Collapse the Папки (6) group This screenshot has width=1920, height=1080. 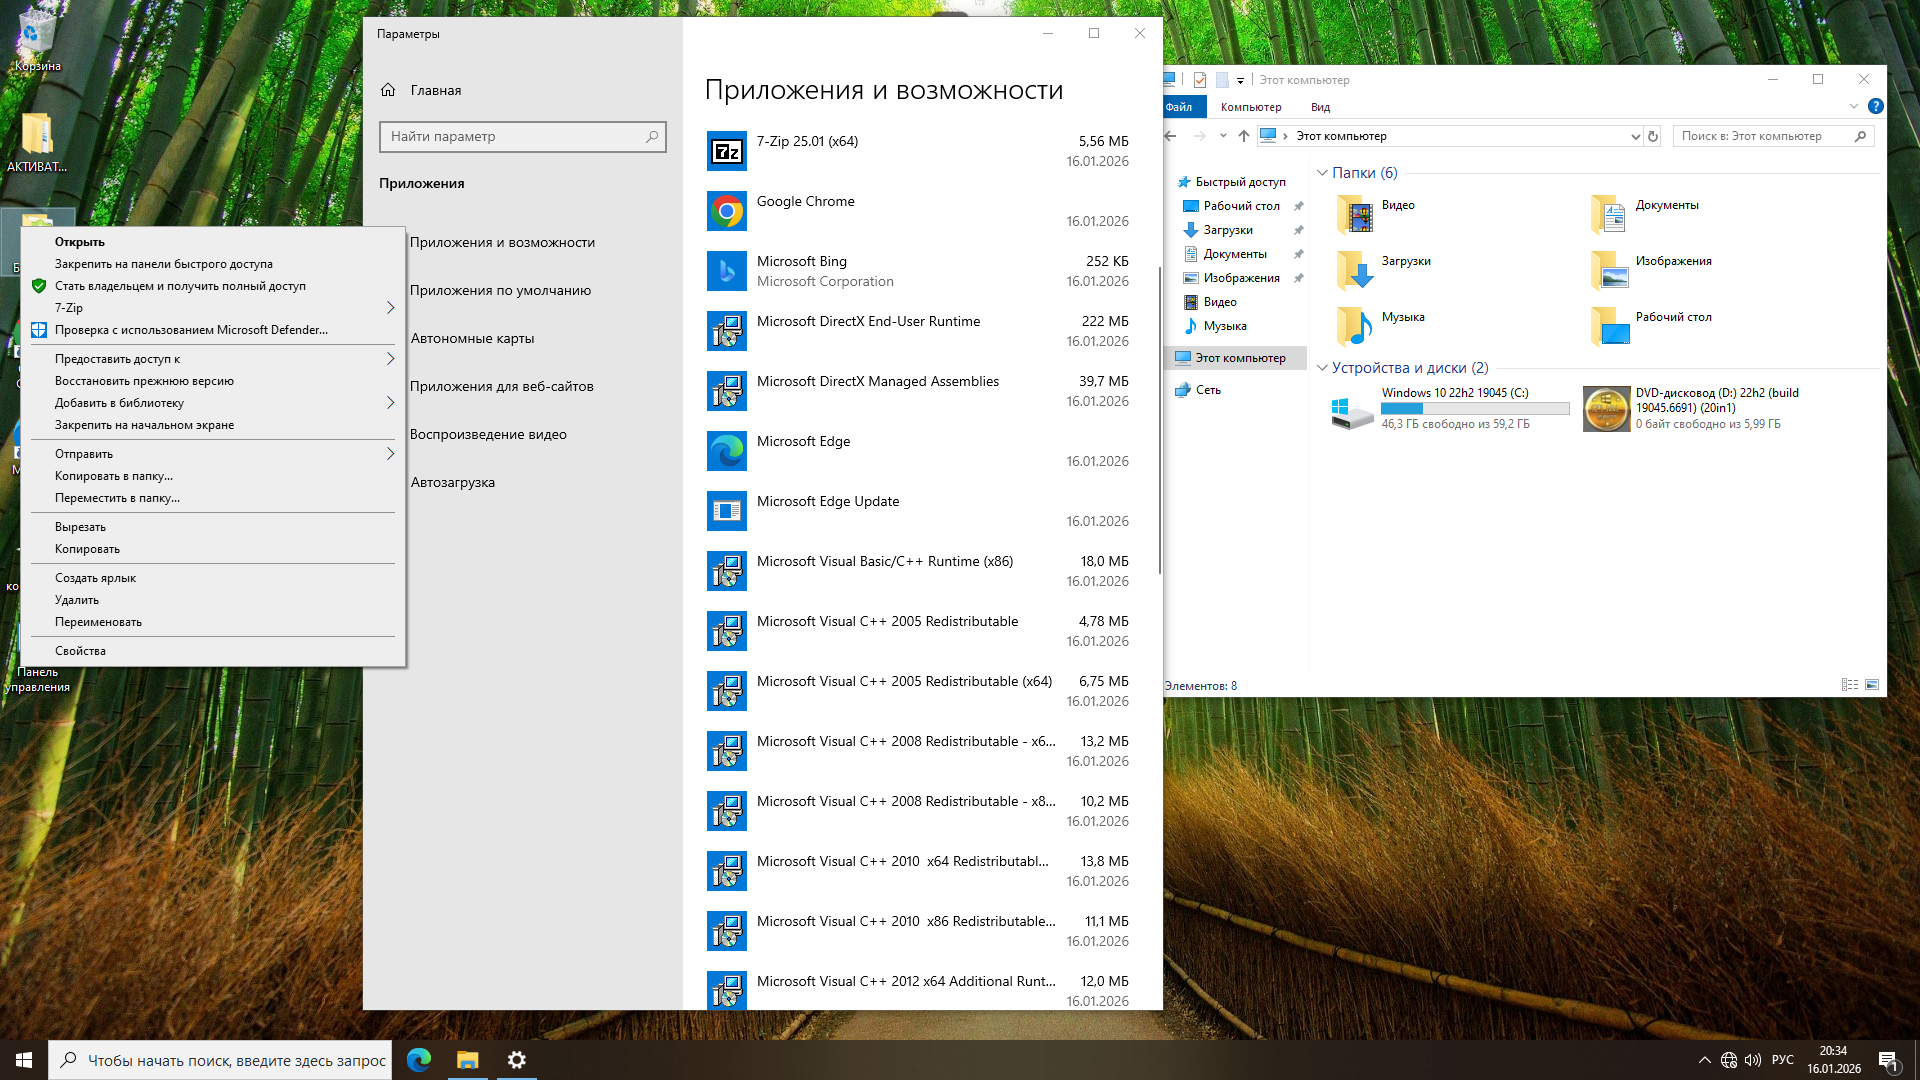pyautogui.click(x=1322, y=173)
